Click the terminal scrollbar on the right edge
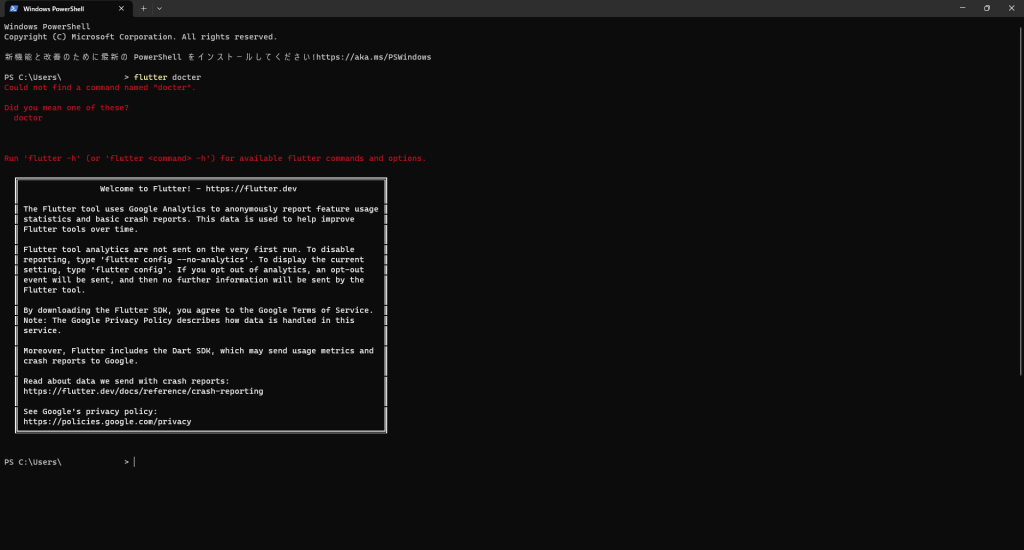This screenshot has width=1024, height=550. point(1019,280)
